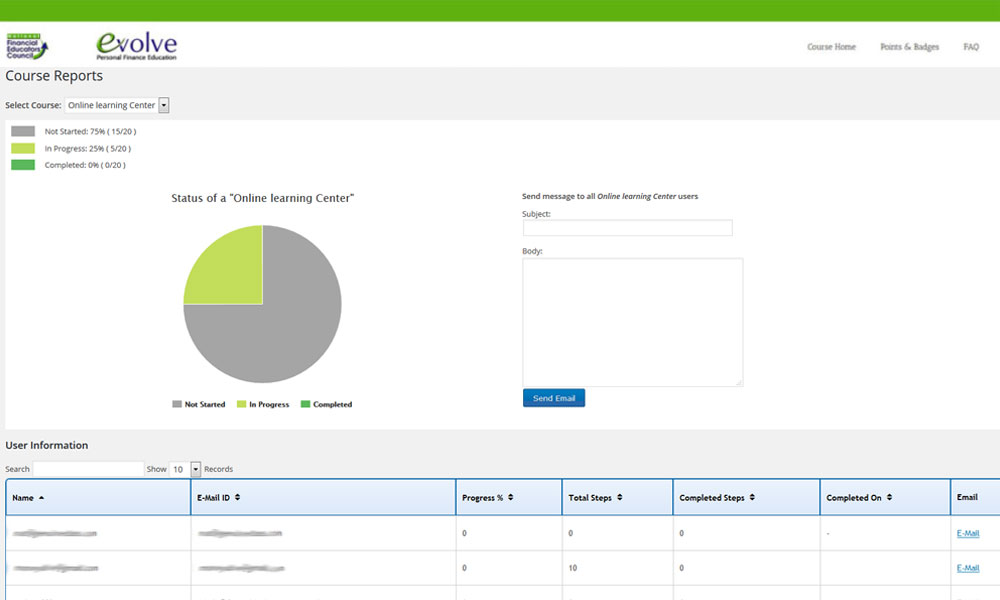Viewport: 1000px width, 600px height.
Task: Click Total Steps value 10 in second row
Action: pos(573,567)
